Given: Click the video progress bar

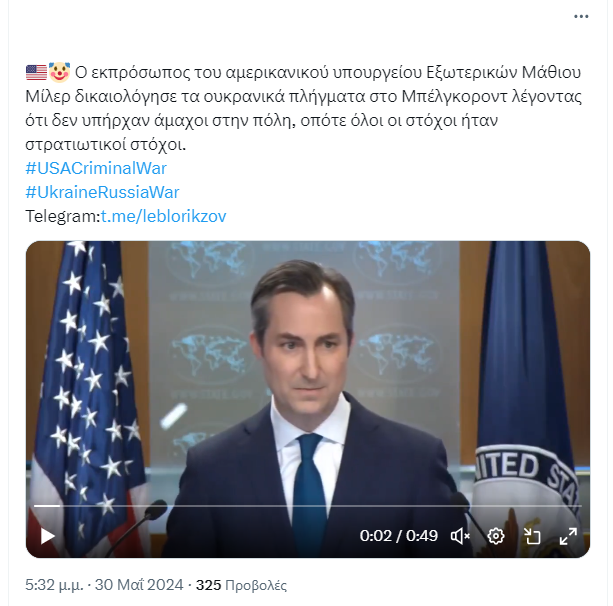Looking at the screenshot, I should pos(308,506).
